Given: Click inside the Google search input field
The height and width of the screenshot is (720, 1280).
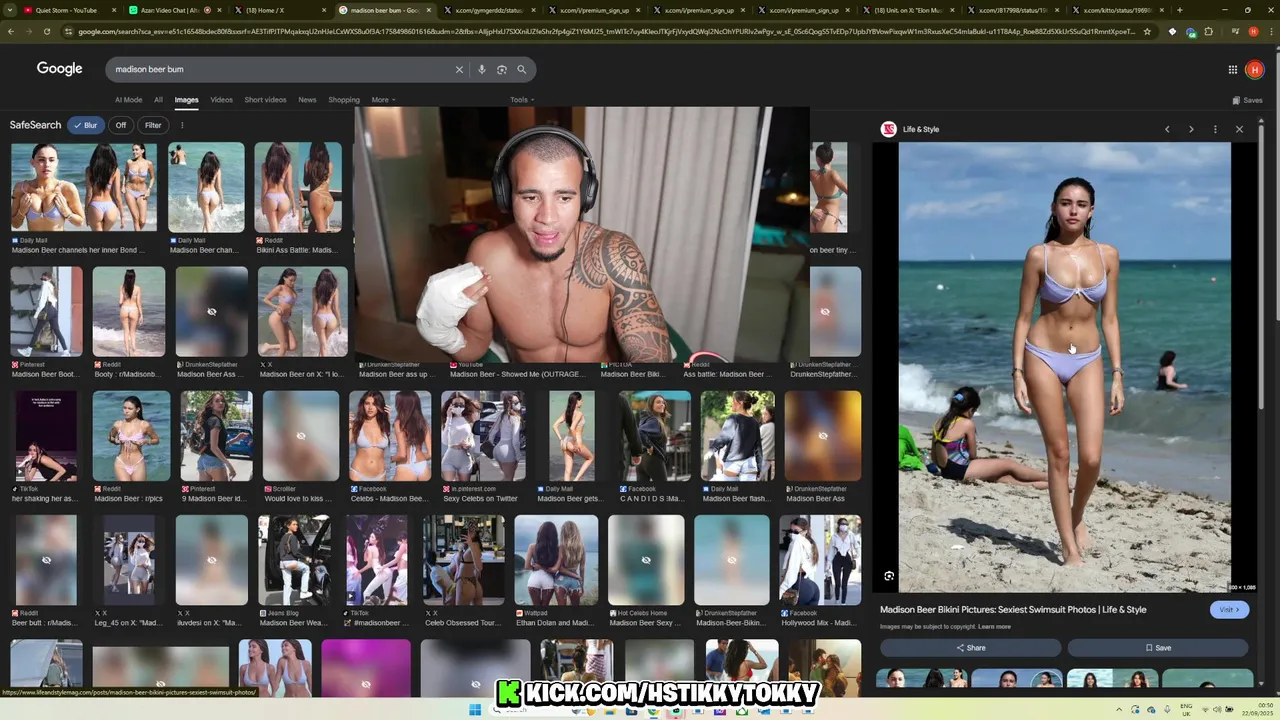Looking at the screenshot, I should pyautogui.click(x=280, y=70).
